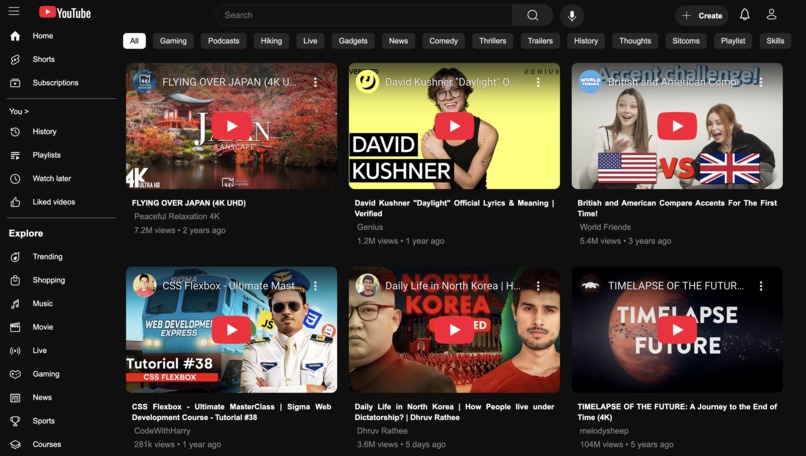Click the YouTube logo
This screenshot has width=806, height=456.
(x=65, y=13)
